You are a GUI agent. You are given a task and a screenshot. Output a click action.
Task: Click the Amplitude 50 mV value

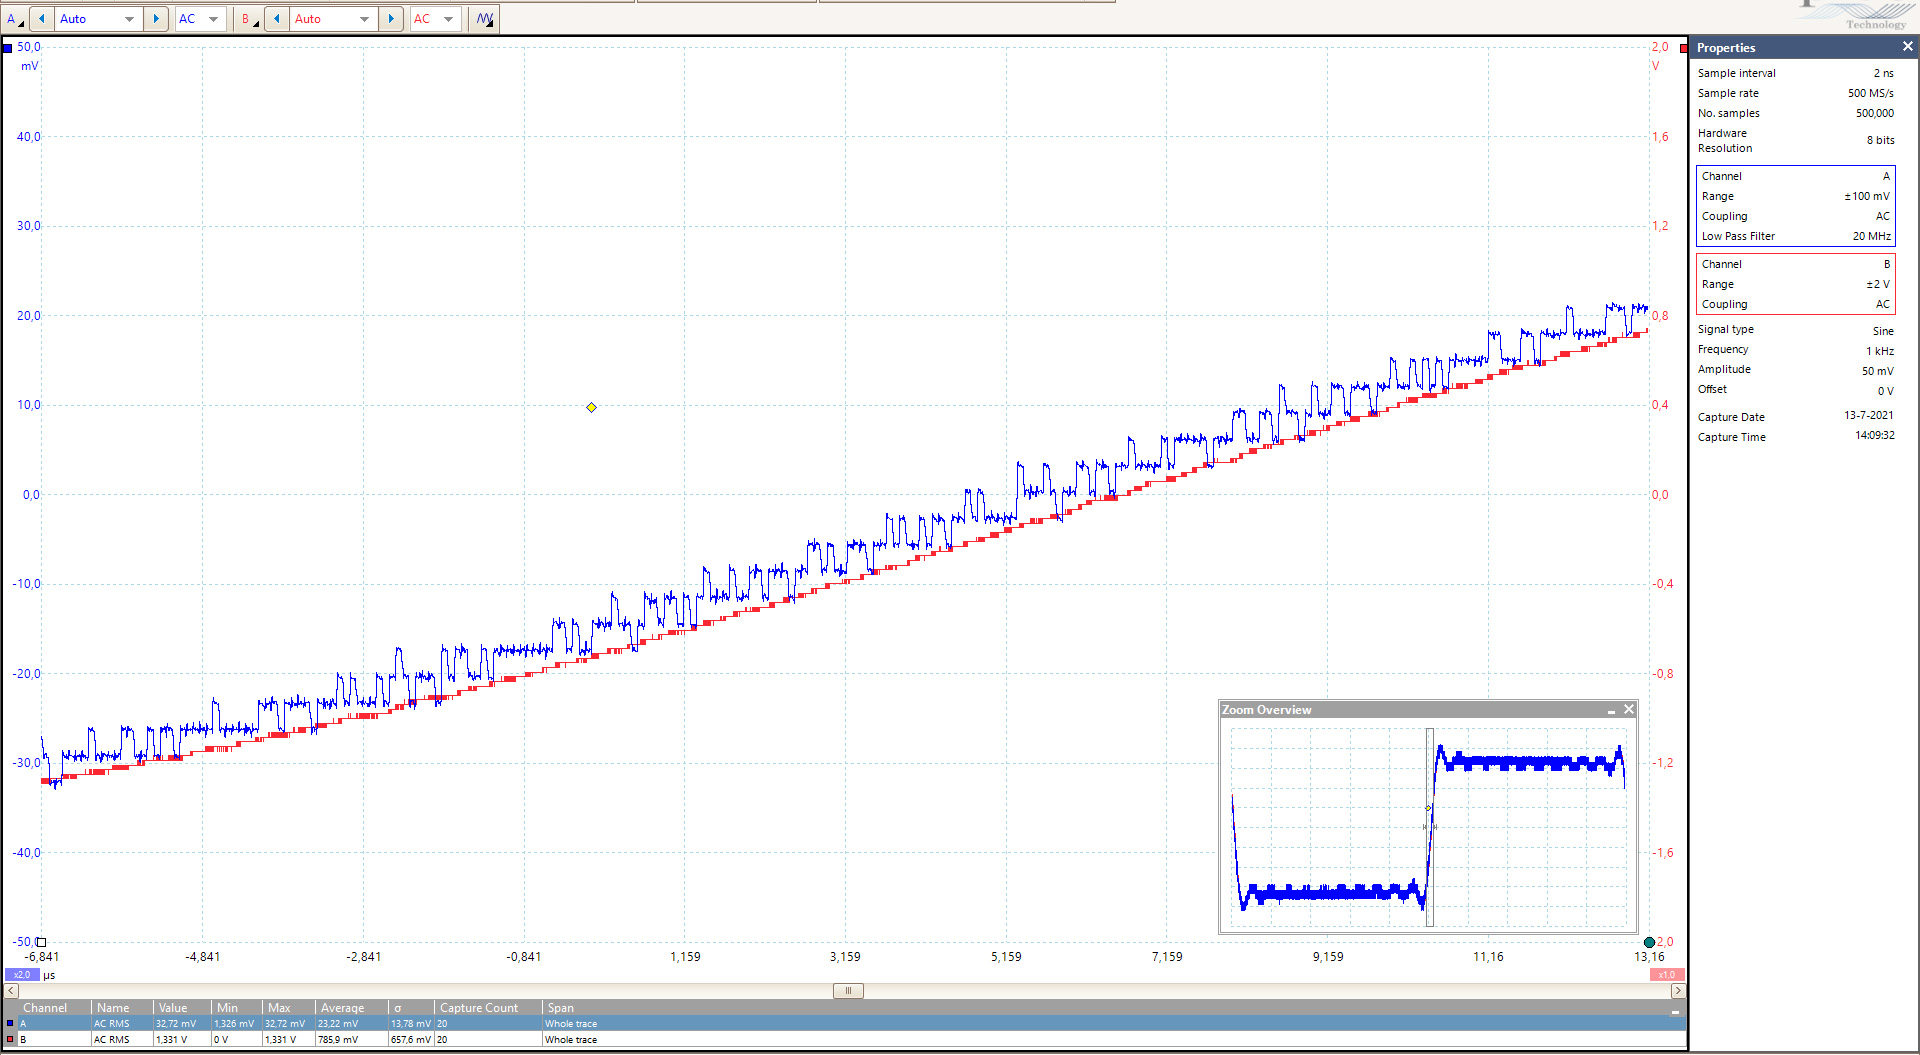tap(1877, 371)
